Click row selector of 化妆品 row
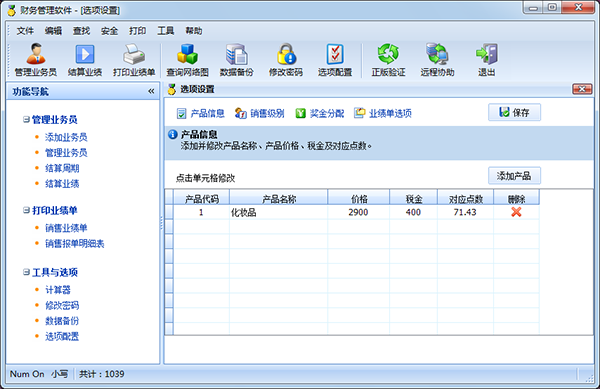The width and height of the screenshot is (600, 389). (169, 212)
